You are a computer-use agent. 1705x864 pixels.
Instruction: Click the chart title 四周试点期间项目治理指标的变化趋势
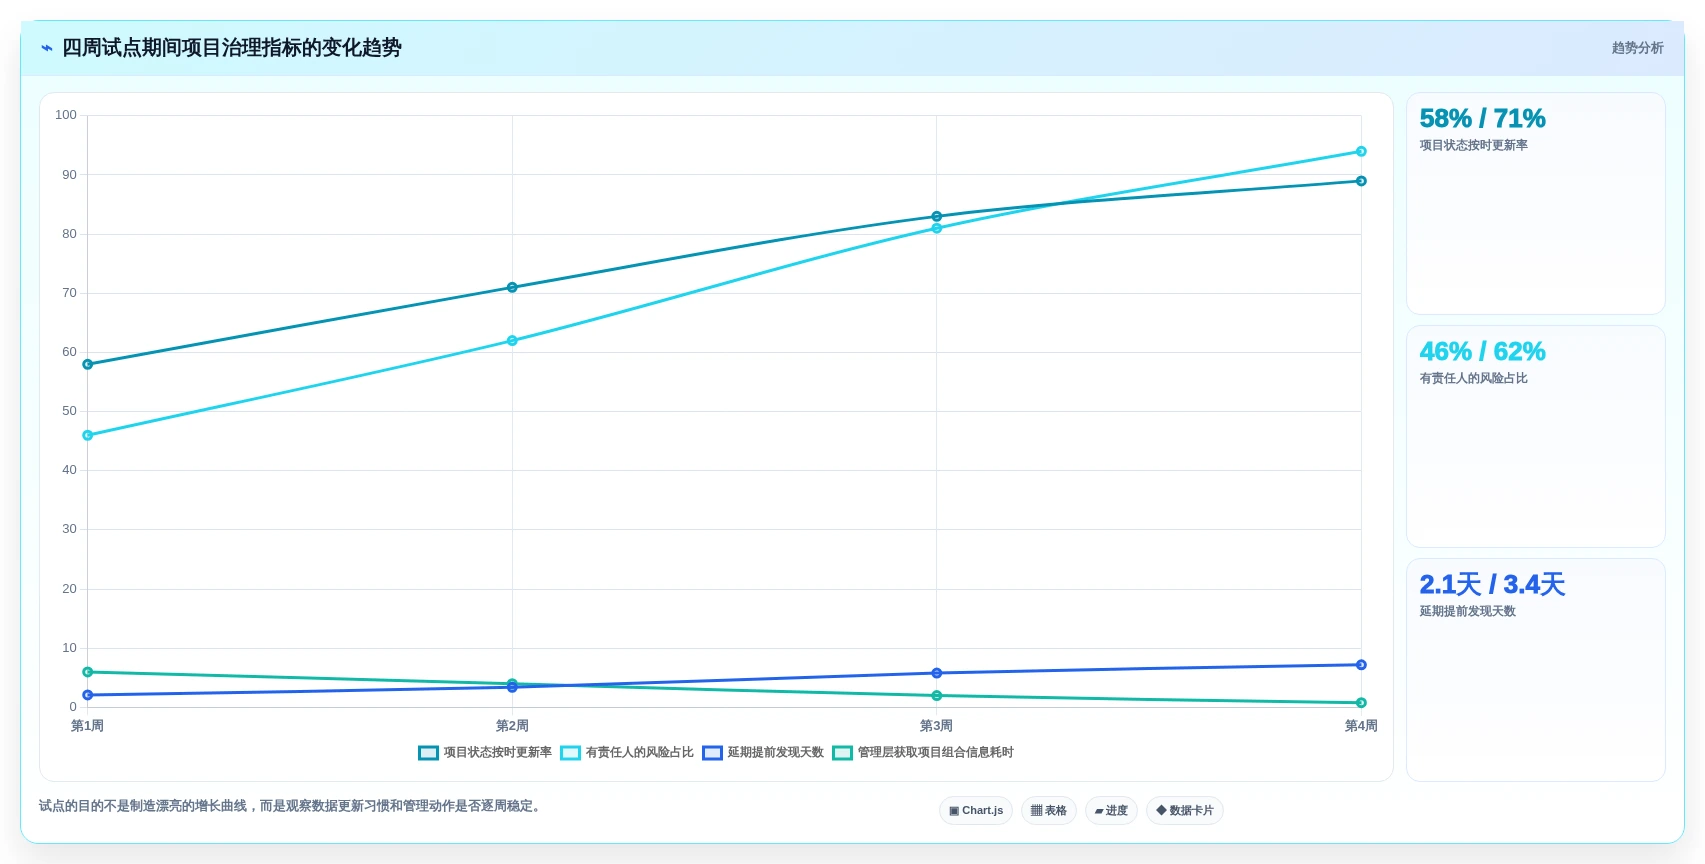pyautogui.click(x=232, y=48)
